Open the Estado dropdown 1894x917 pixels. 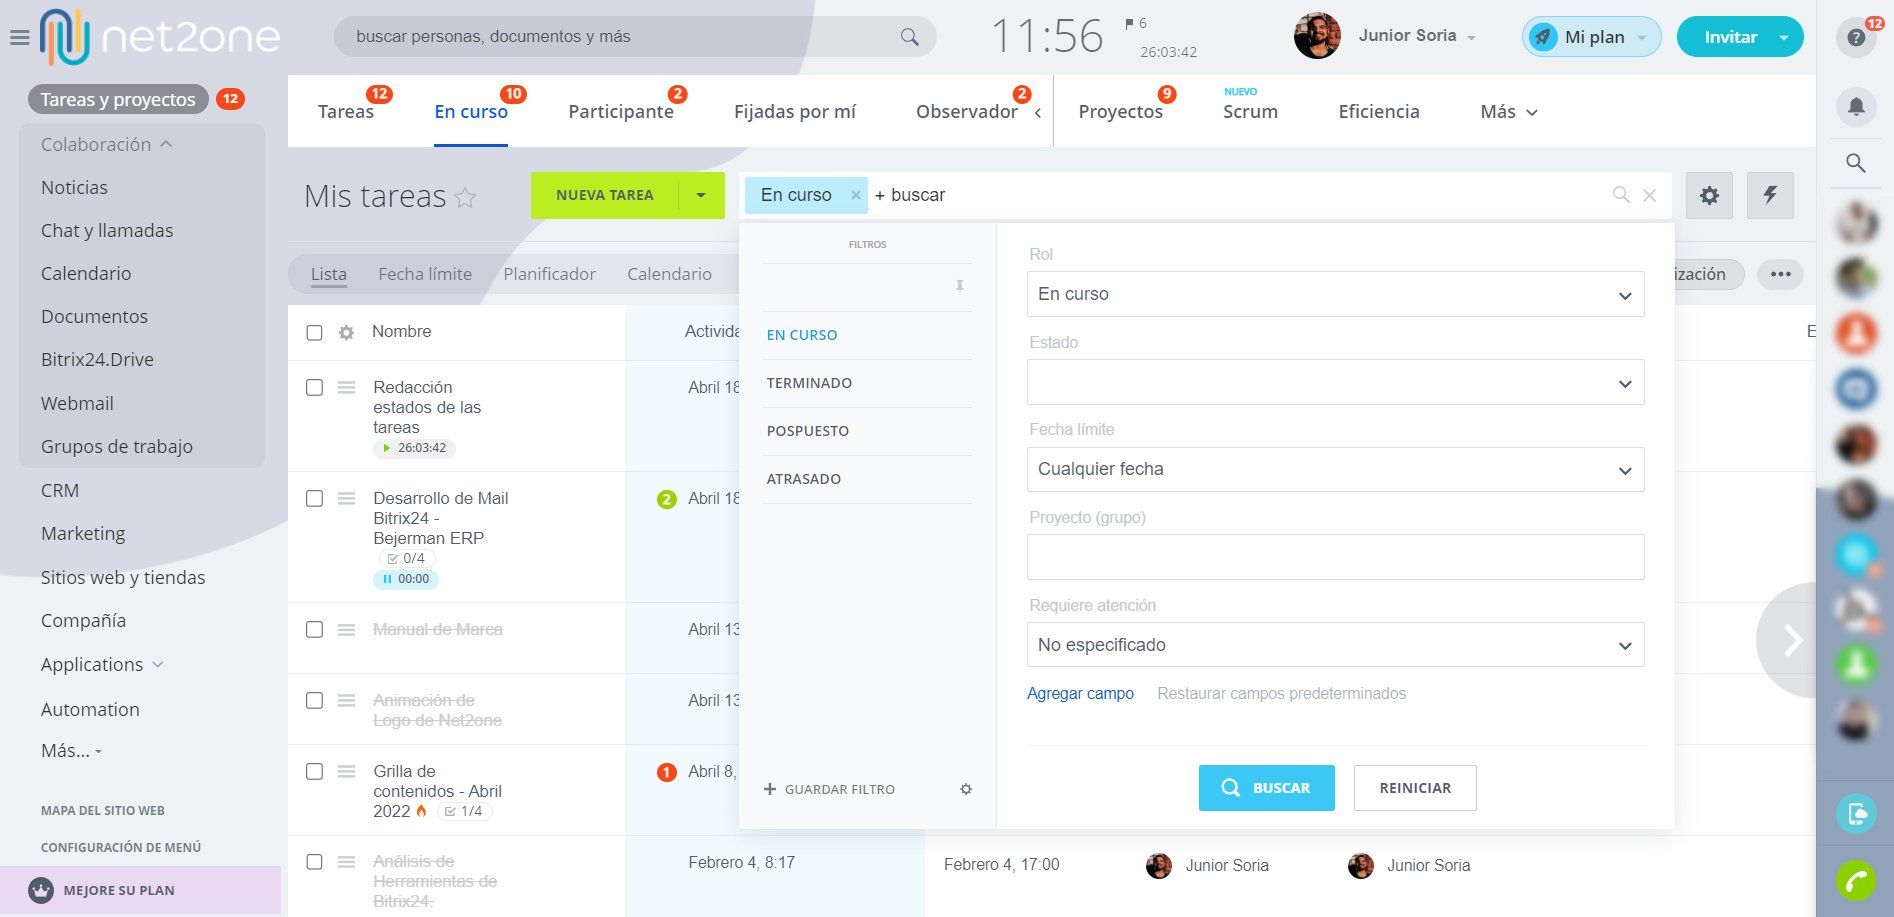(x=1335, y=382)
